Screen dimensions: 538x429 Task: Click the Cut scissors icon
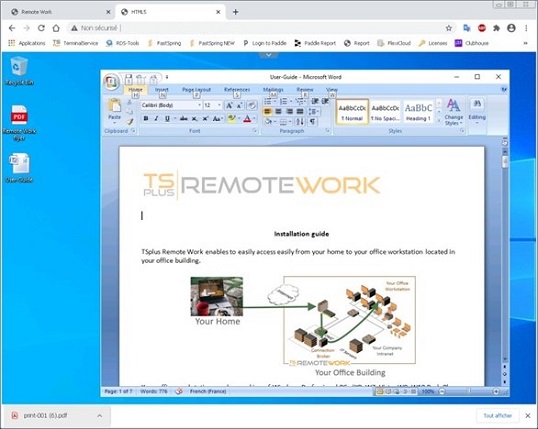130,102
